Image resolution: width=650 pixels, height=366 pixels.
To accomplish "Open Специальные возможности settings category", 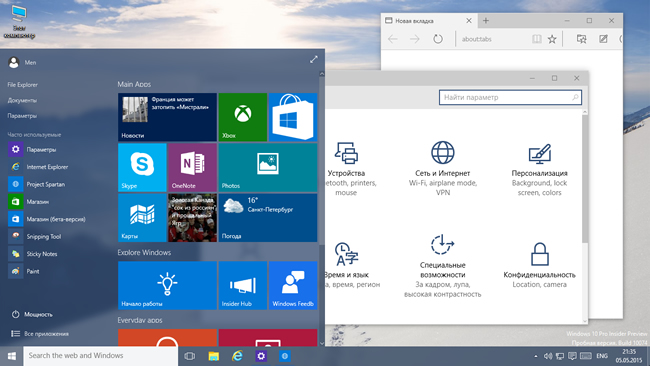I will click(443, 266).
